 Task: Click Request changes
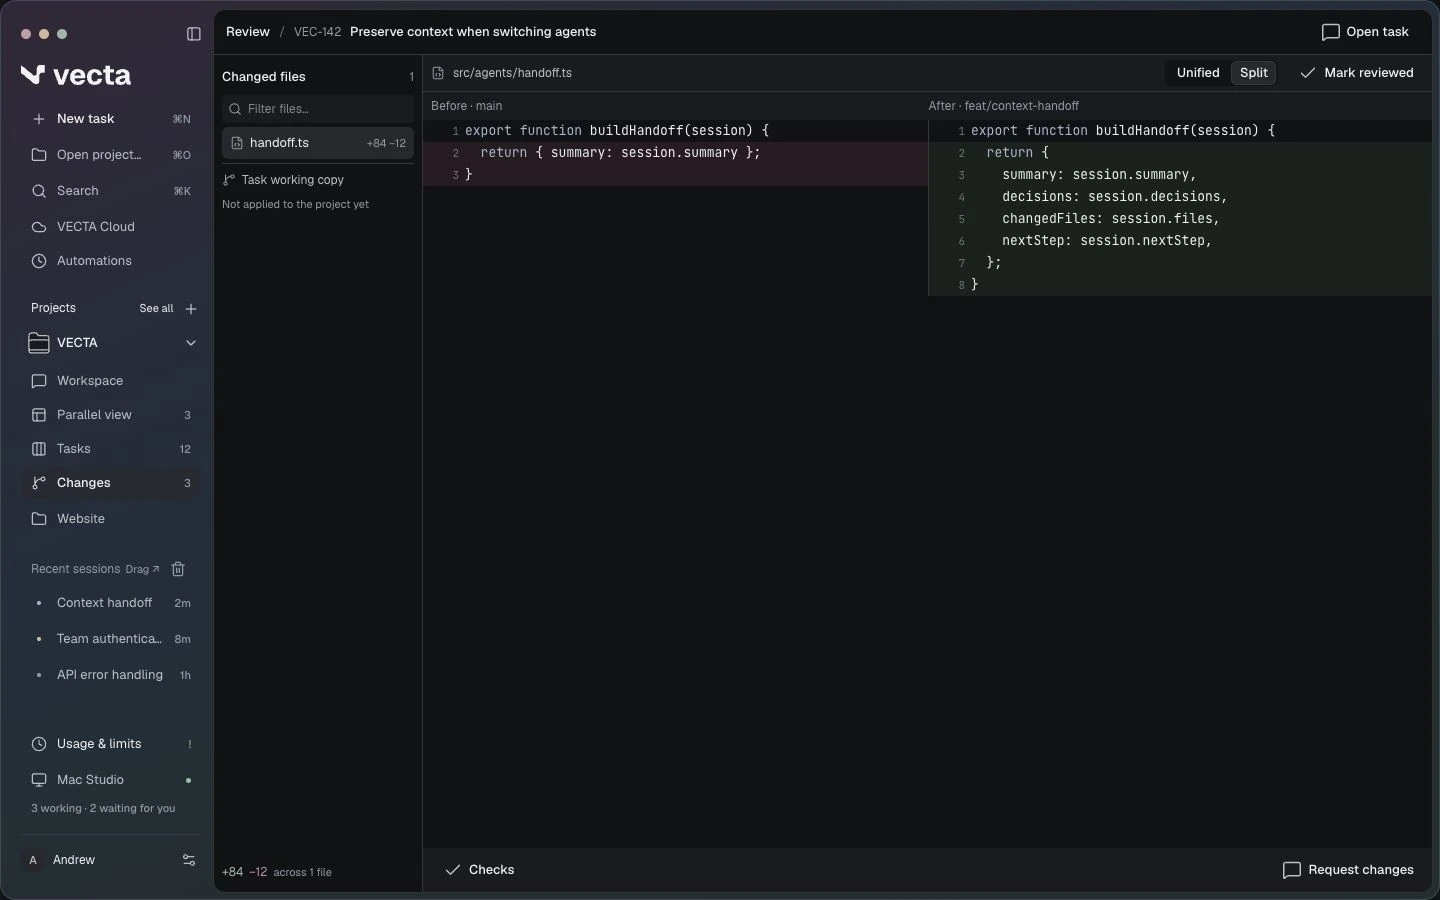click(x=1348, y=870)
